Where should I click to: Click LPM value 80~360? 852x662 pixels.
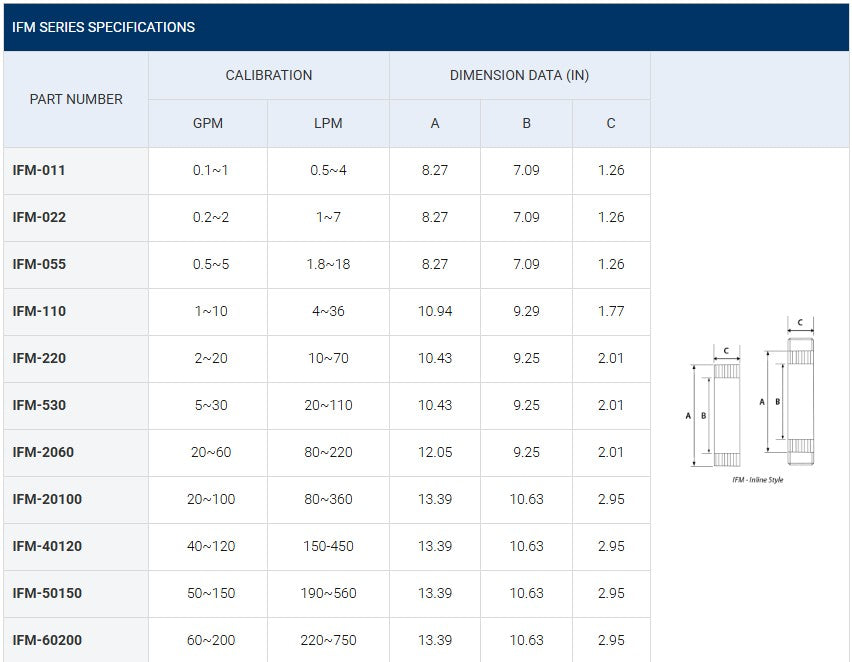click(x=328, y=499)
